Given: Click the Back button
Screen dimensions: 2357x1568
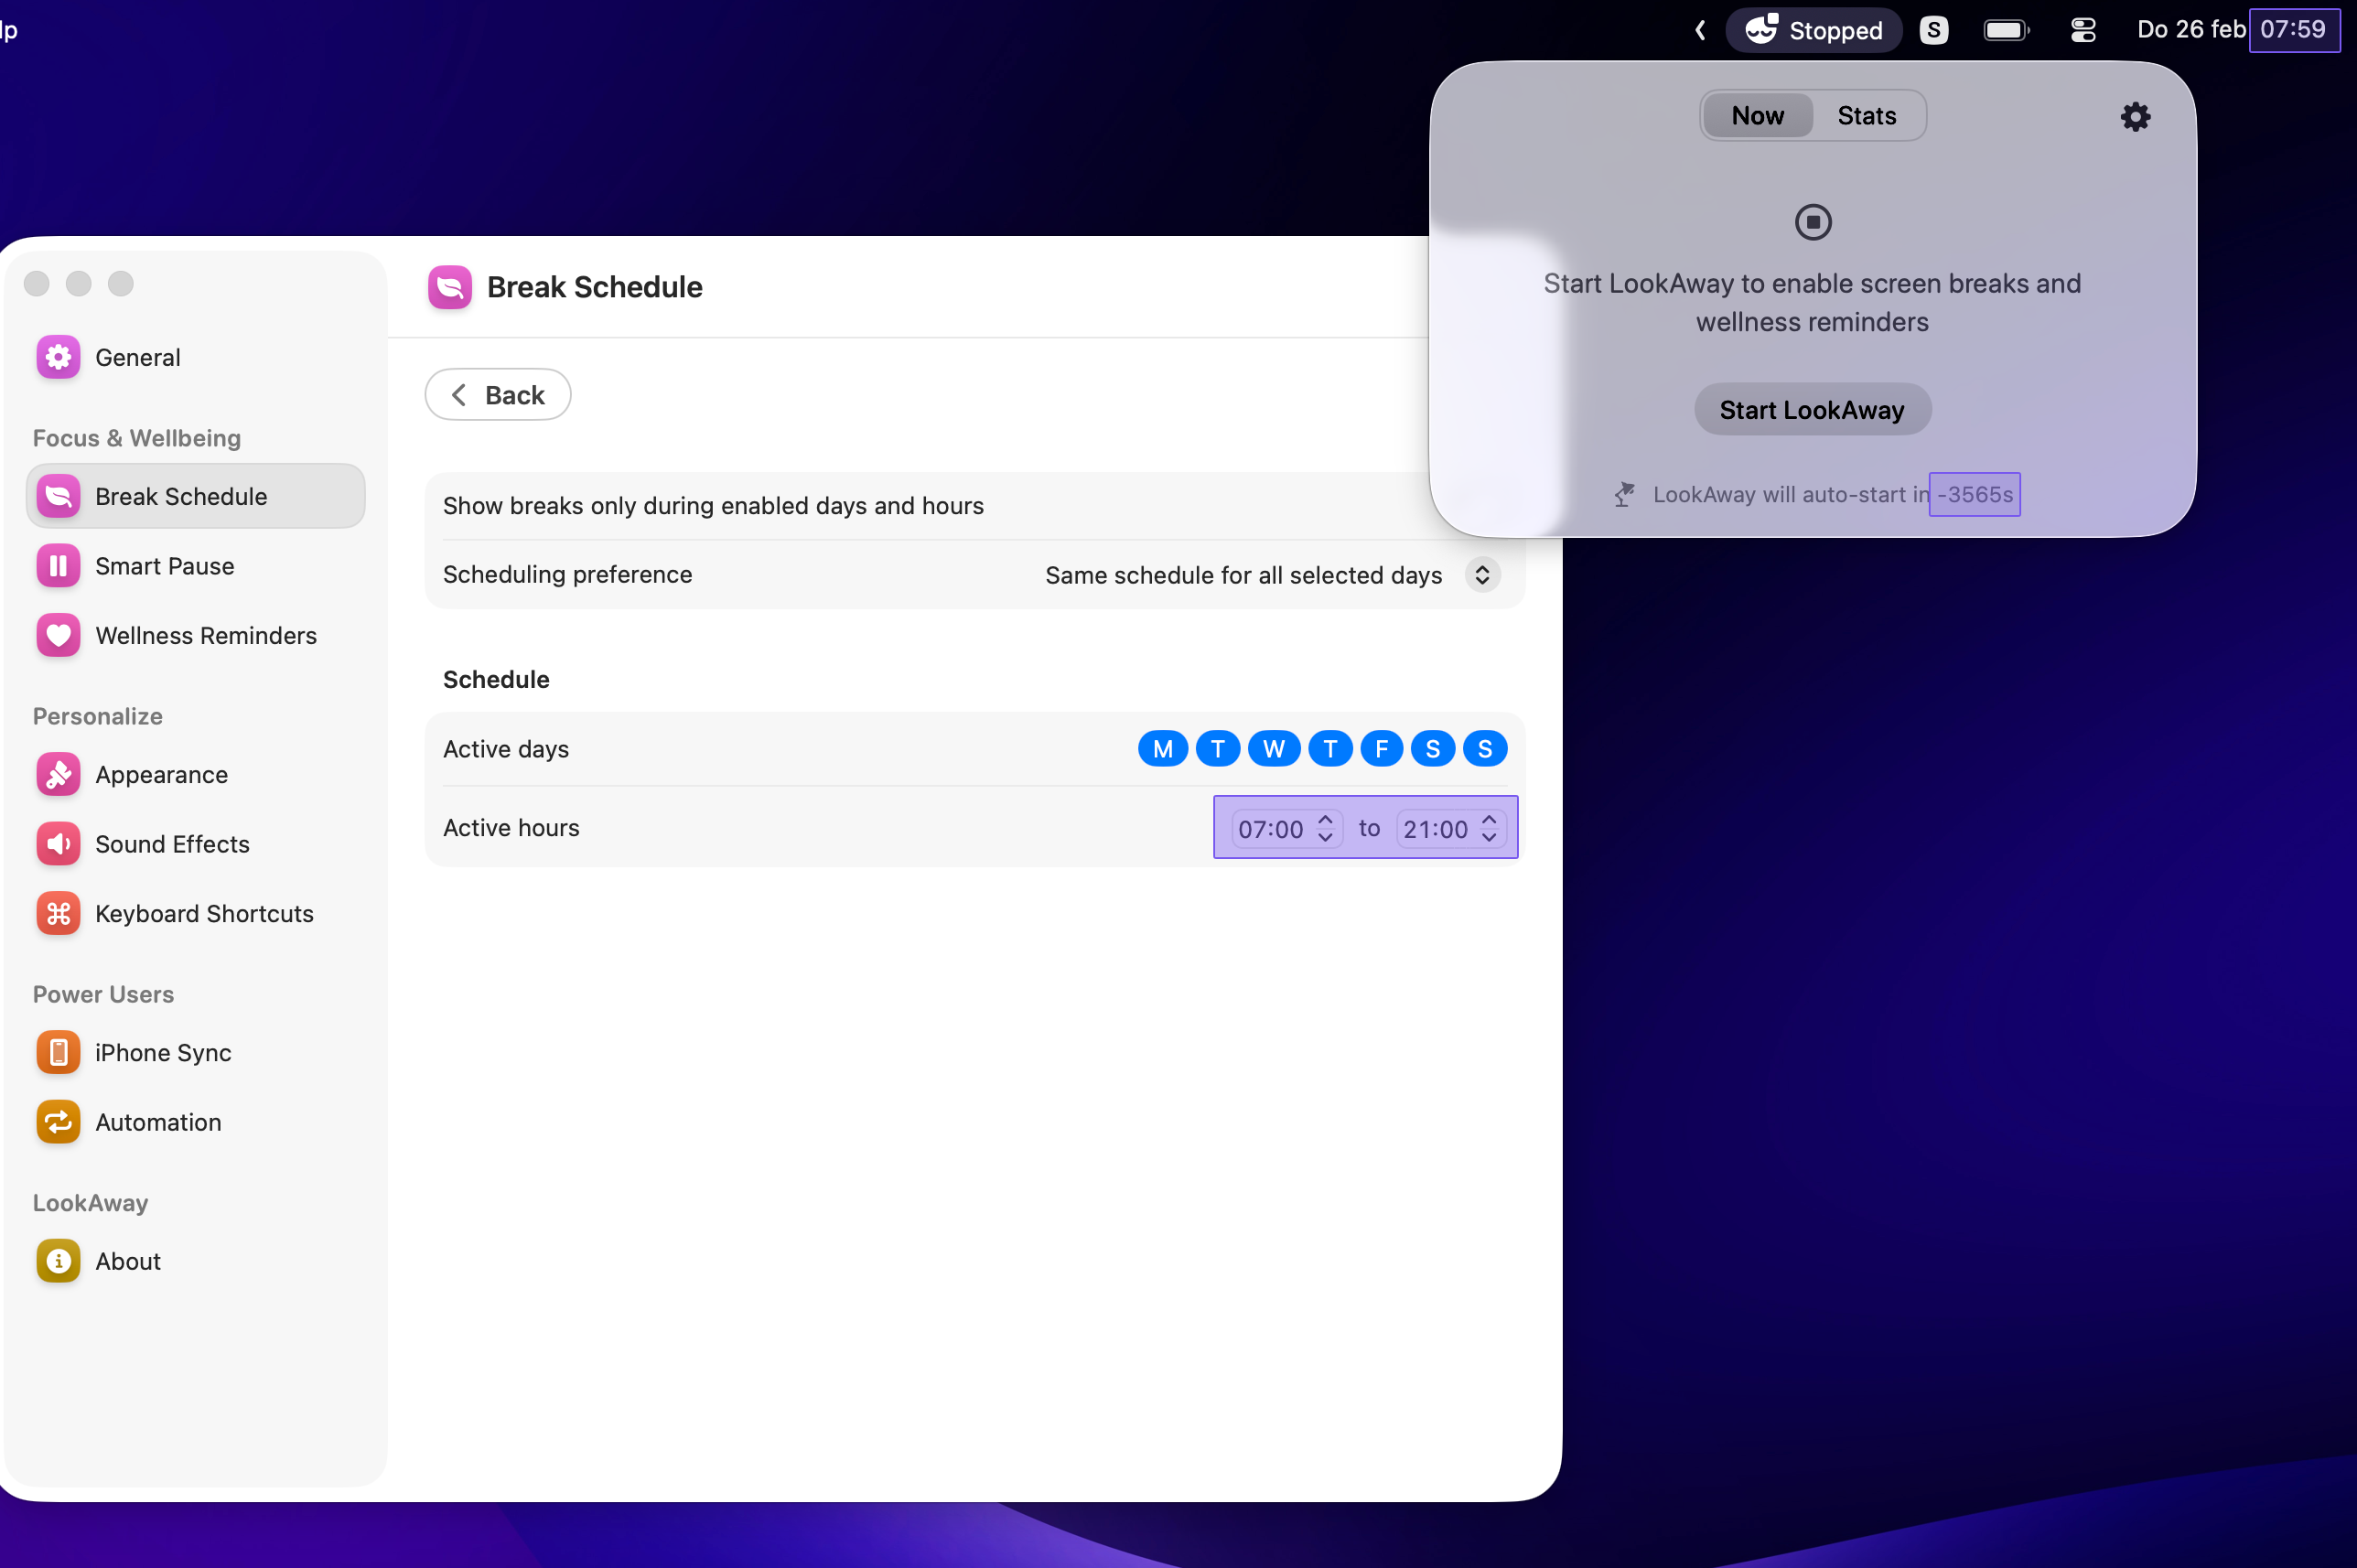Looking at the screenshot, I should coord(498,395).
